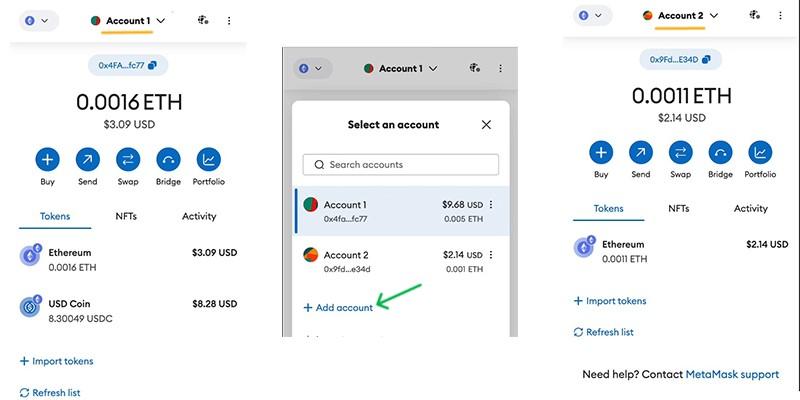Viewport: 800px width, 400px height.
Task: Copy address 0x9Fd...E34D in right panel
Action: [x=680, y=60]
